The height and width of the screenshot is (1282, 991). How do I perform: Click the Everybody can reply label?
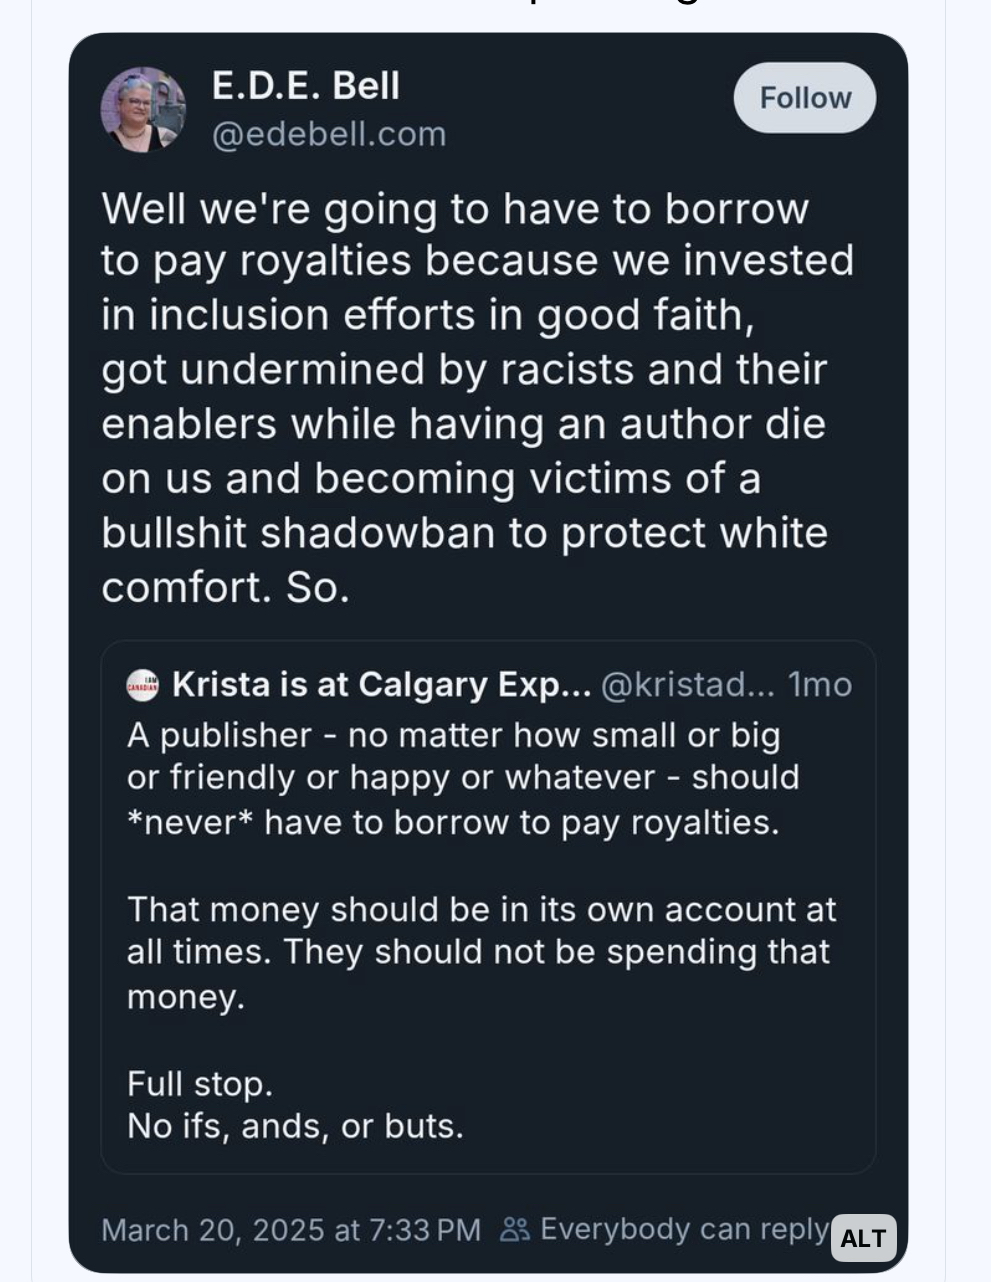685,1229
